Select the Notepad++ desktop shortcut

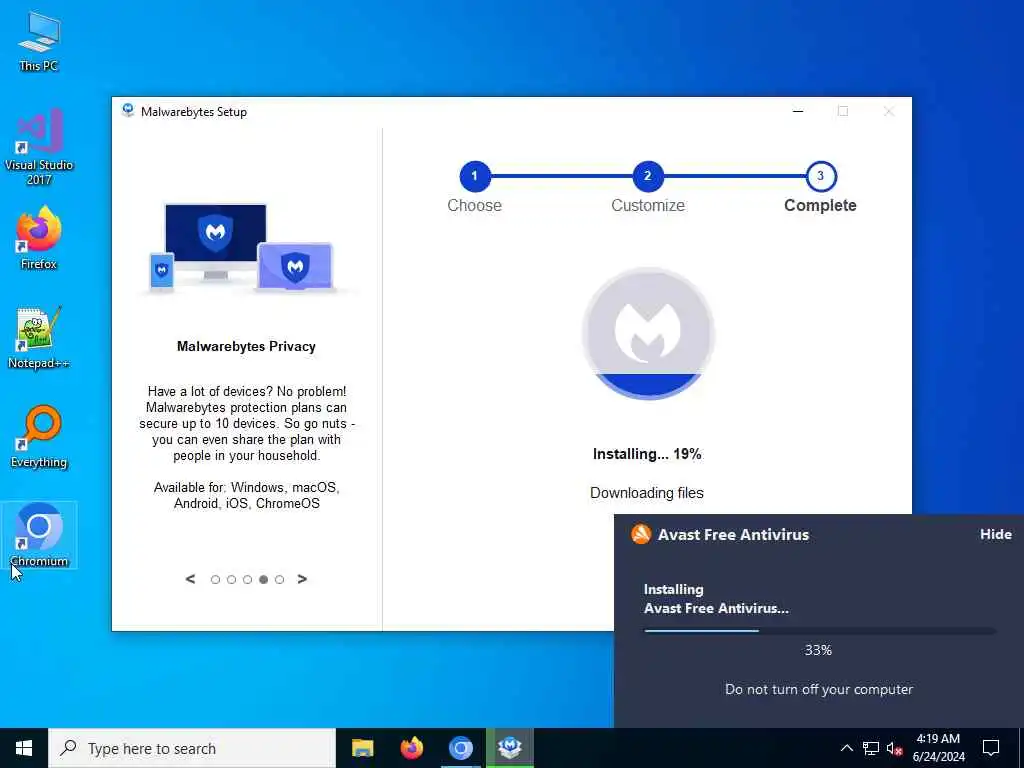click(x=39, y=338)
